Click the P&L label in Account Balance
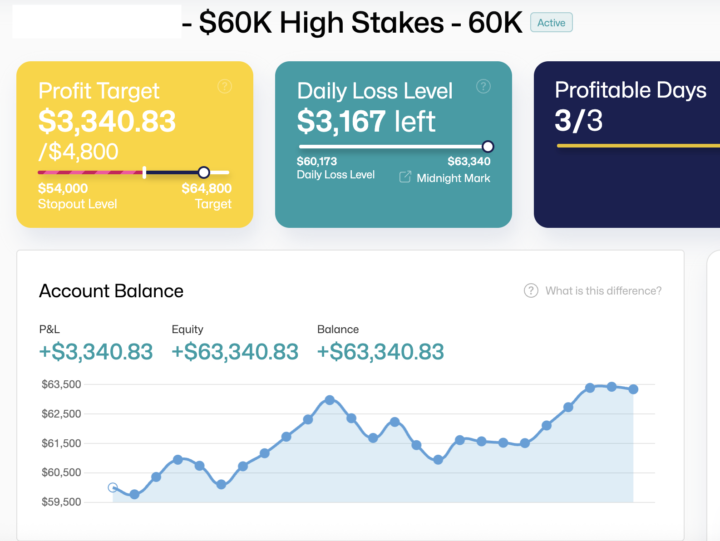 point(50,329)
